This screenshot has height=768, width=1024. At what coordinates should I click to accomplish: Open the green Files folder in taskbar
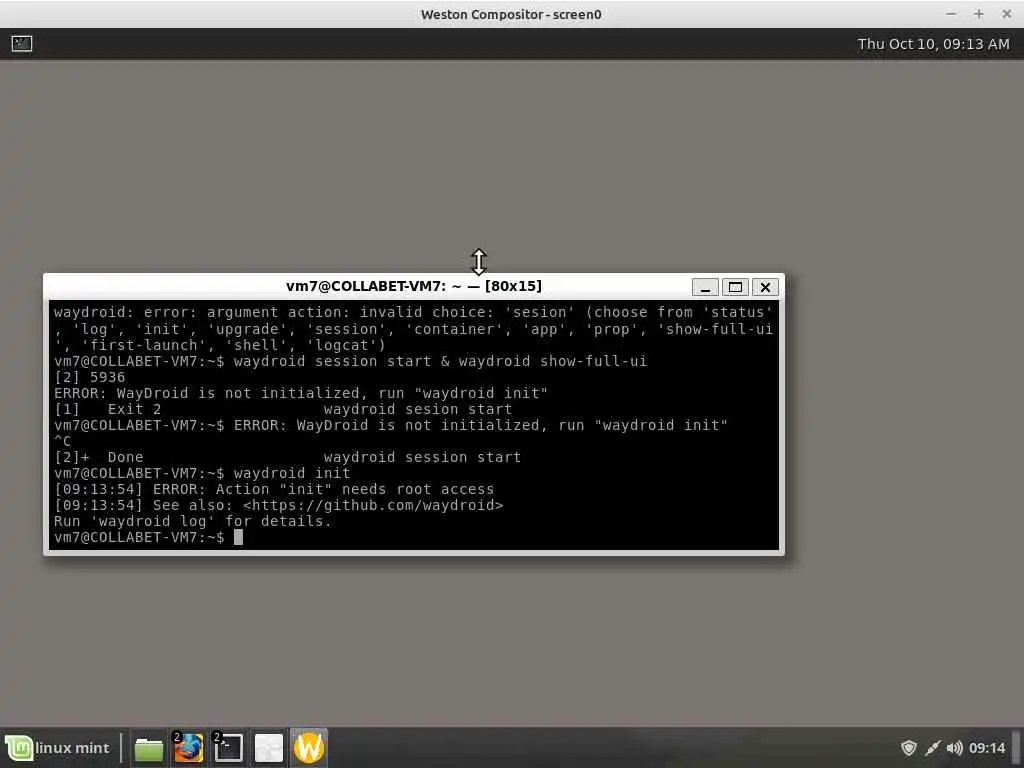point(148,748)
